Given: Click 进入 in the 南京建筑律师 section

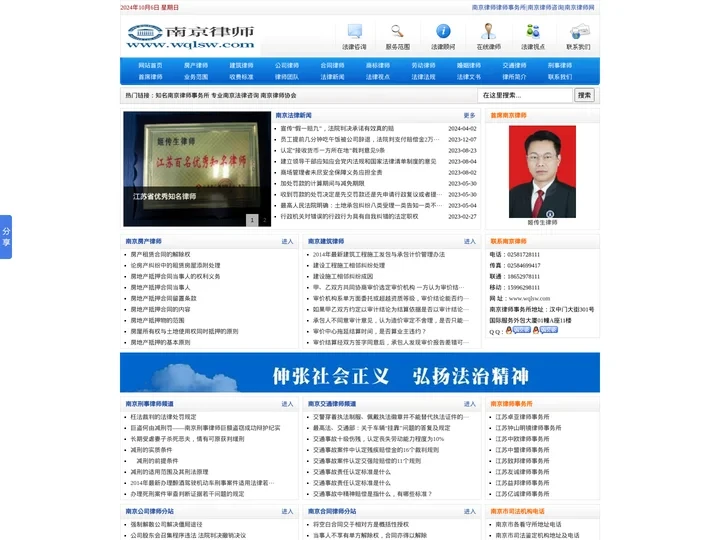Looking at the screenshot, I should [469, 242].
